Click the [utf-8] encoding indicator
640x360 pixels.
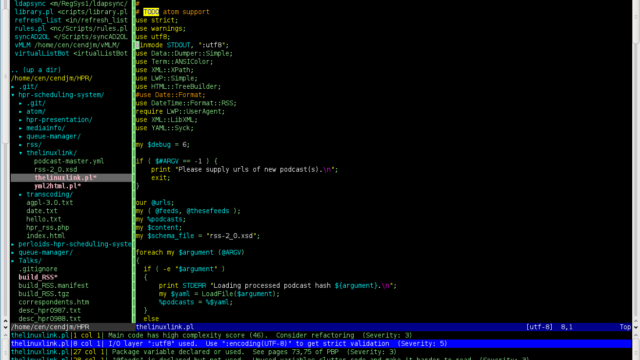[539, 327]
